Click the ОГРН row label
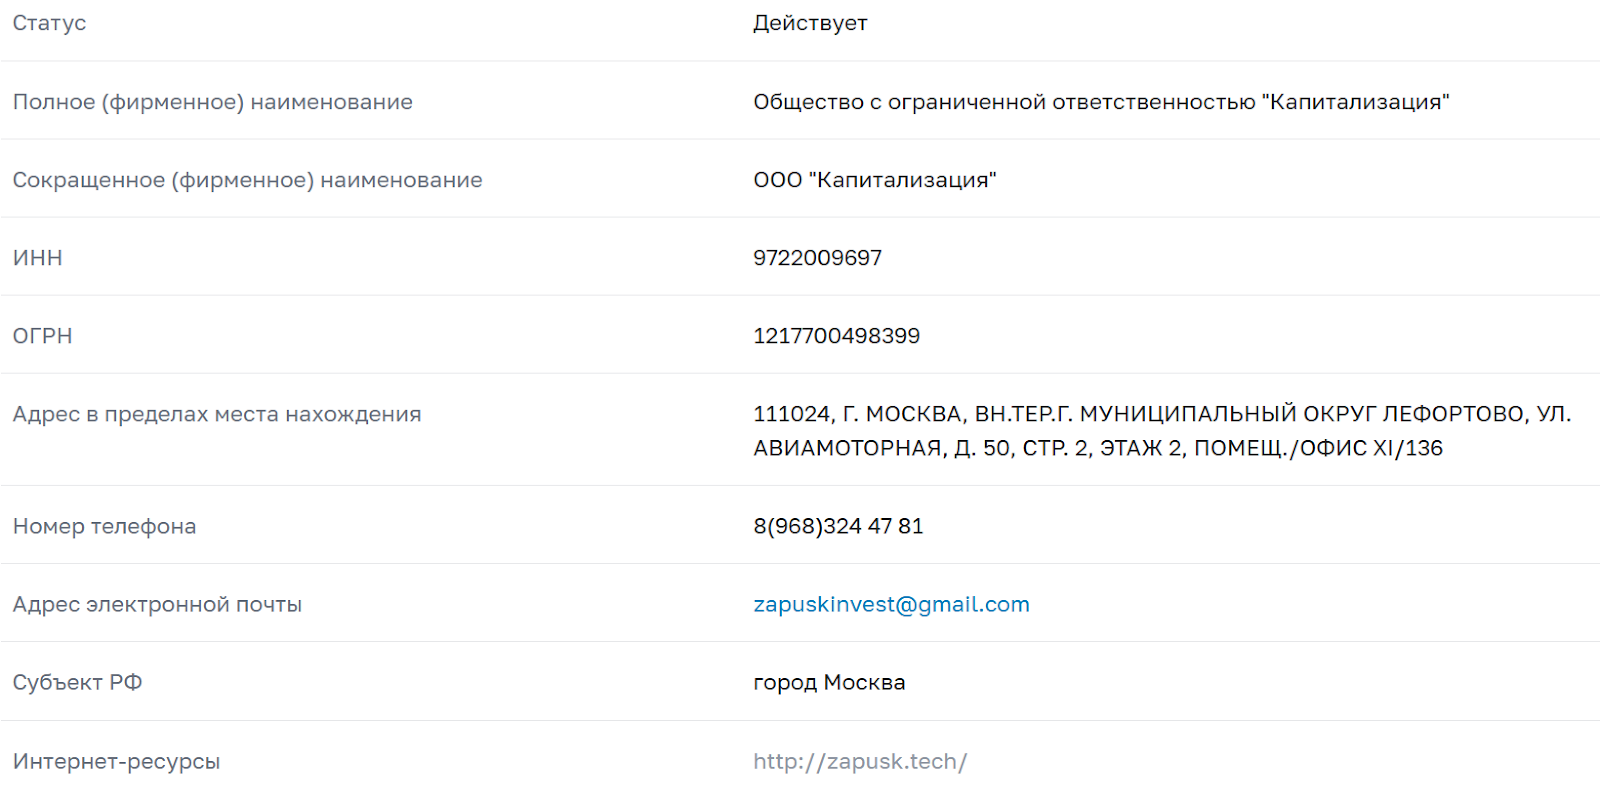 point(42,336)
